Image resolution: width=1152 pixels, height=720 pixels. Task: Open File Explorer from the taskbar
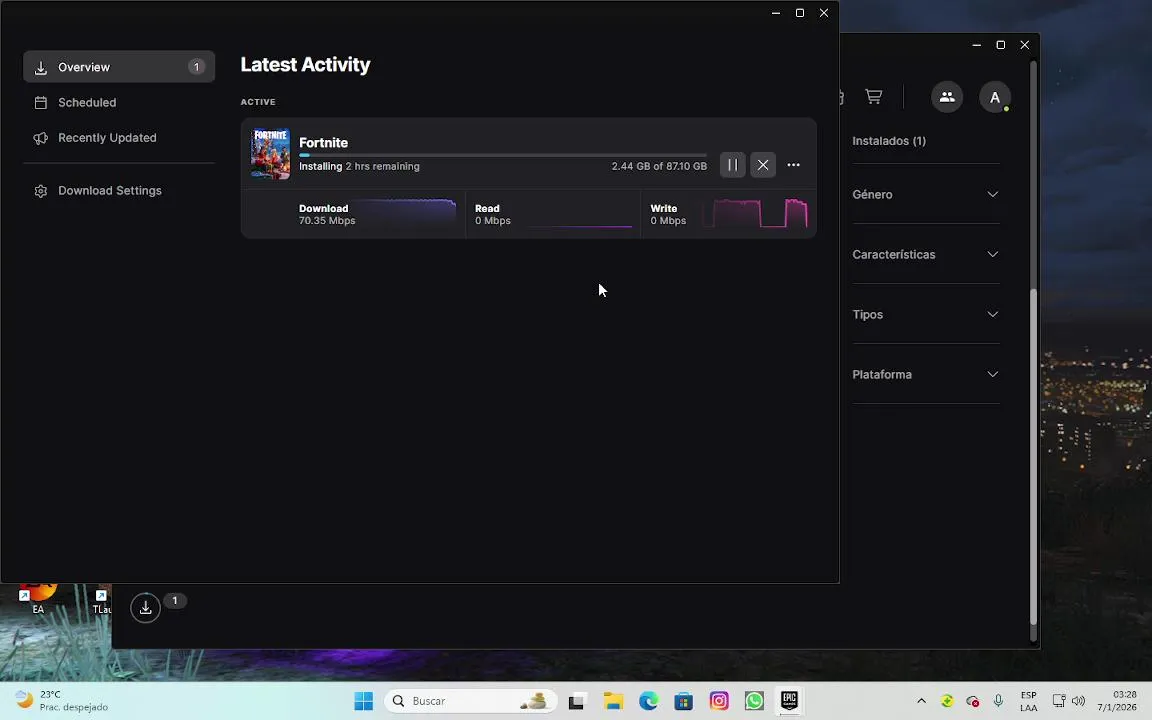(613, 701)
